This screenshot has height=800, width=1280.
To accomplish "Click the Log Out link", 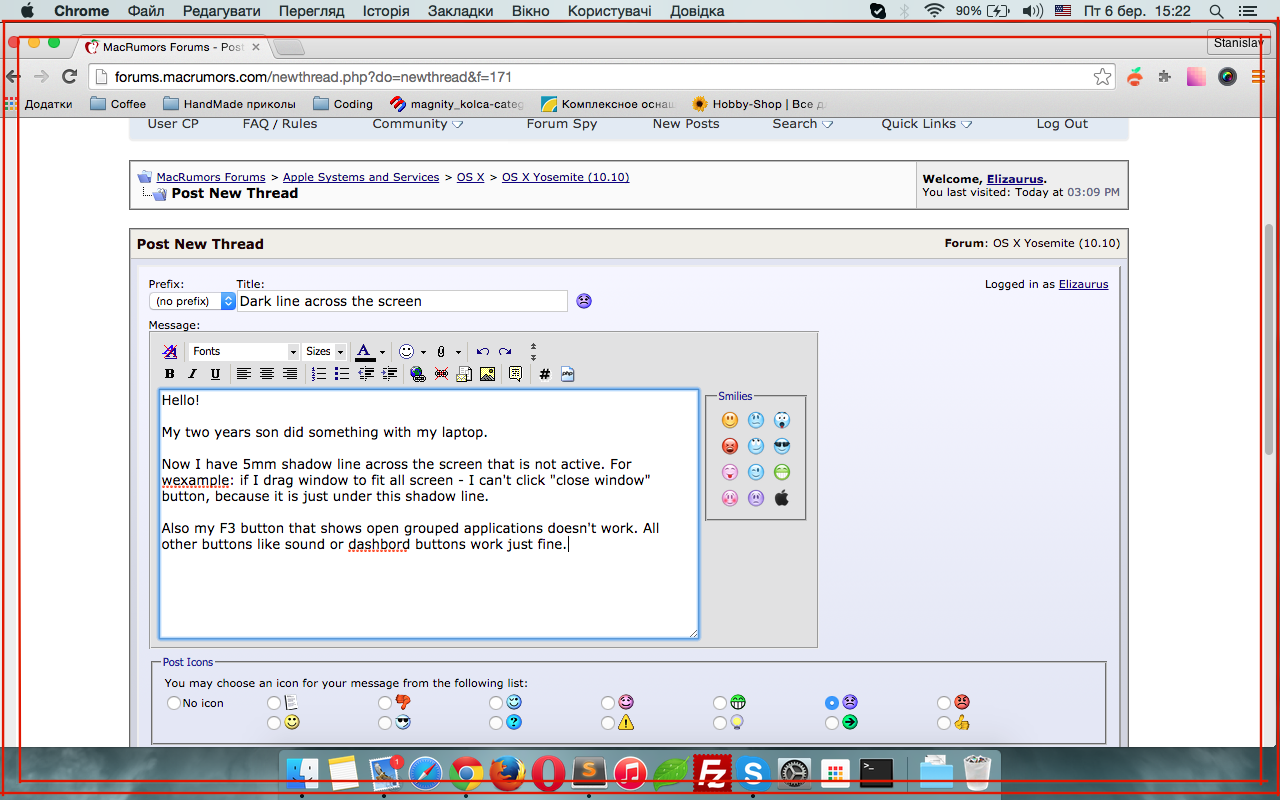I will pyautogui.click(x=1062, y=124).
